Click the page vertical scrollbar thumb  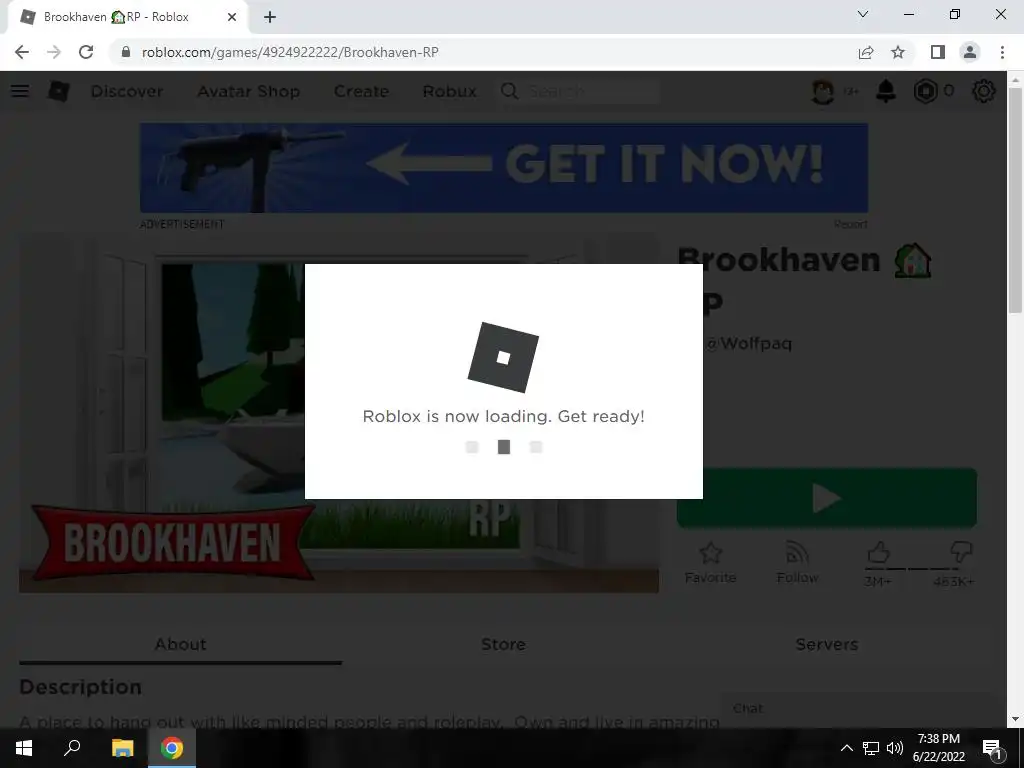[1014, 202]
